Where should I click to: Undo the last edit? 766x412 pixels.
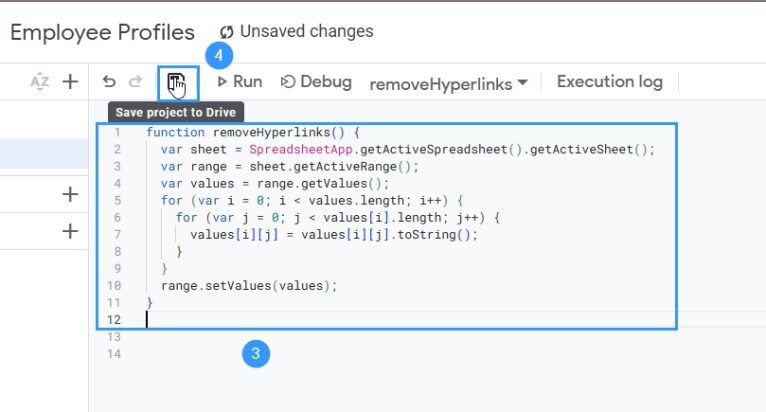pyautogui.click(x=109, y=82)
